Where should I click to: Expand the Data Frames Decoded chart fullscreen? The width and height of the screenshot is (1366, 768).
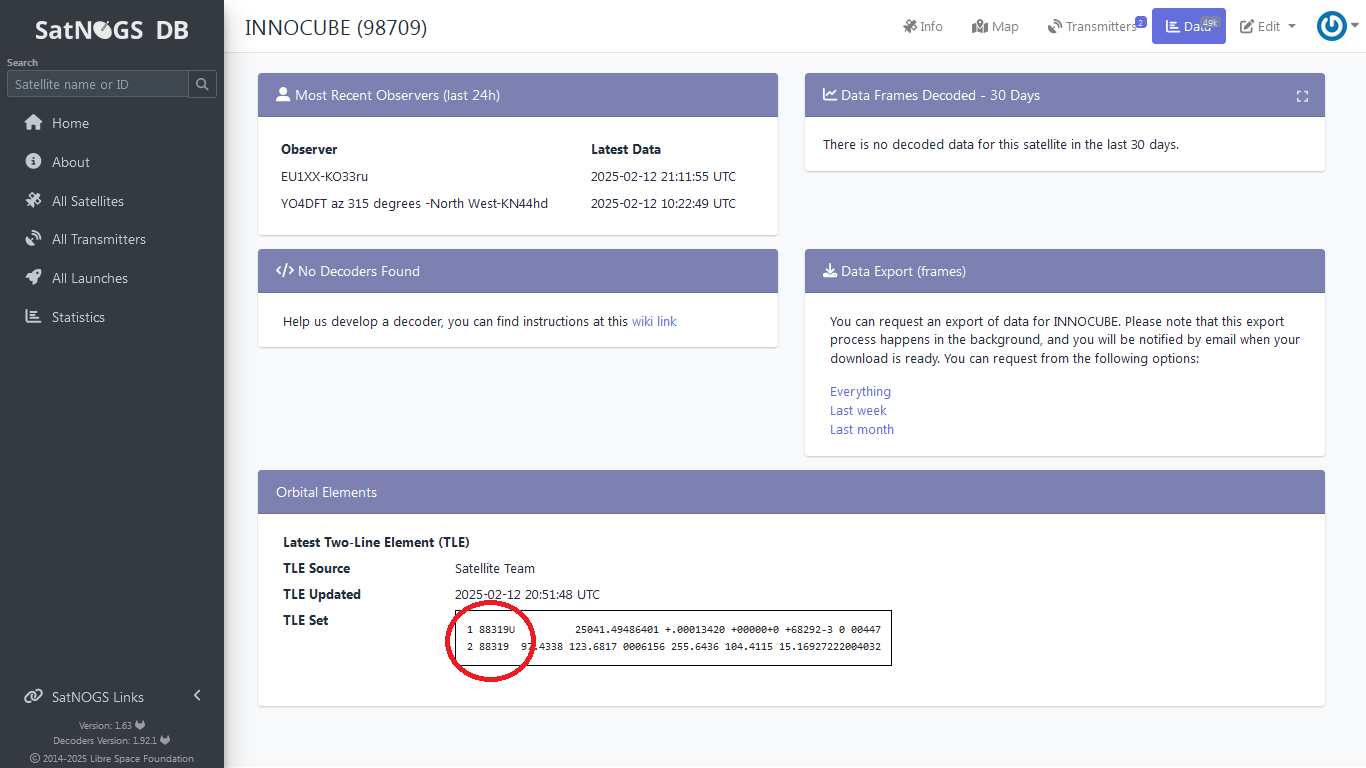pyautogui.click(x=1302, y=96)
